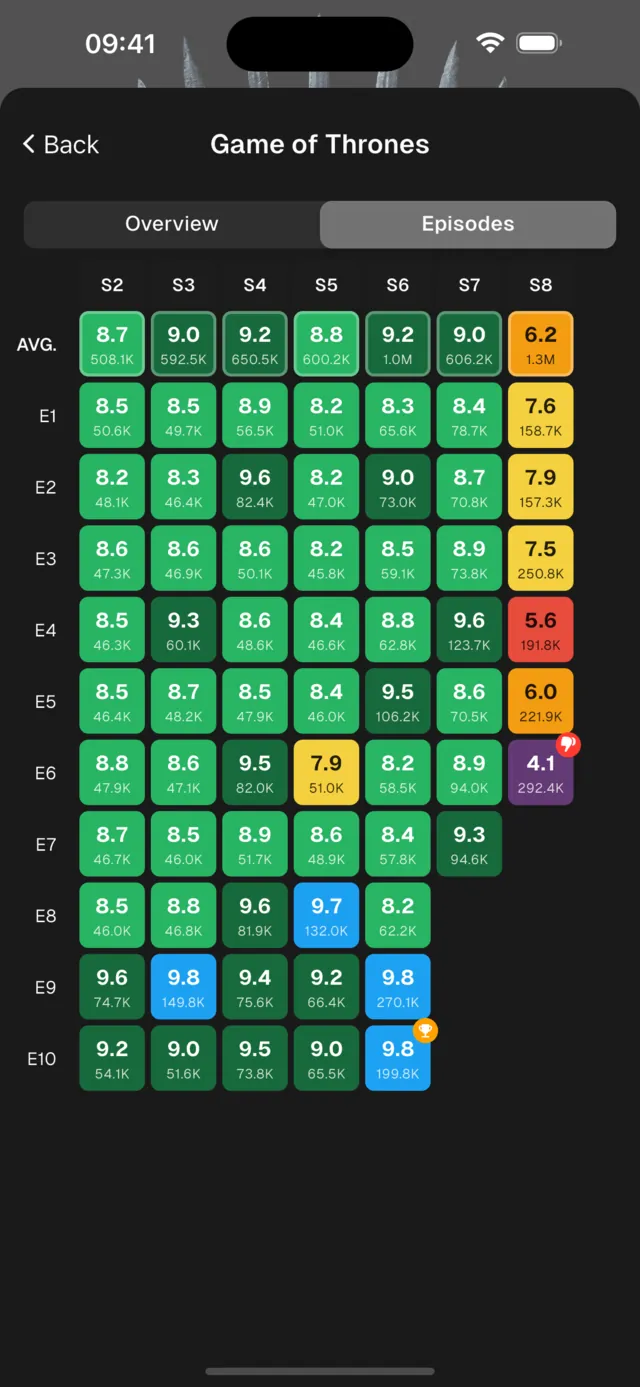Viewport: 640px width, 1387px height.
Task: Open the 9.2 cell with 54.1K votes
Action: (x=112, y=1059)
